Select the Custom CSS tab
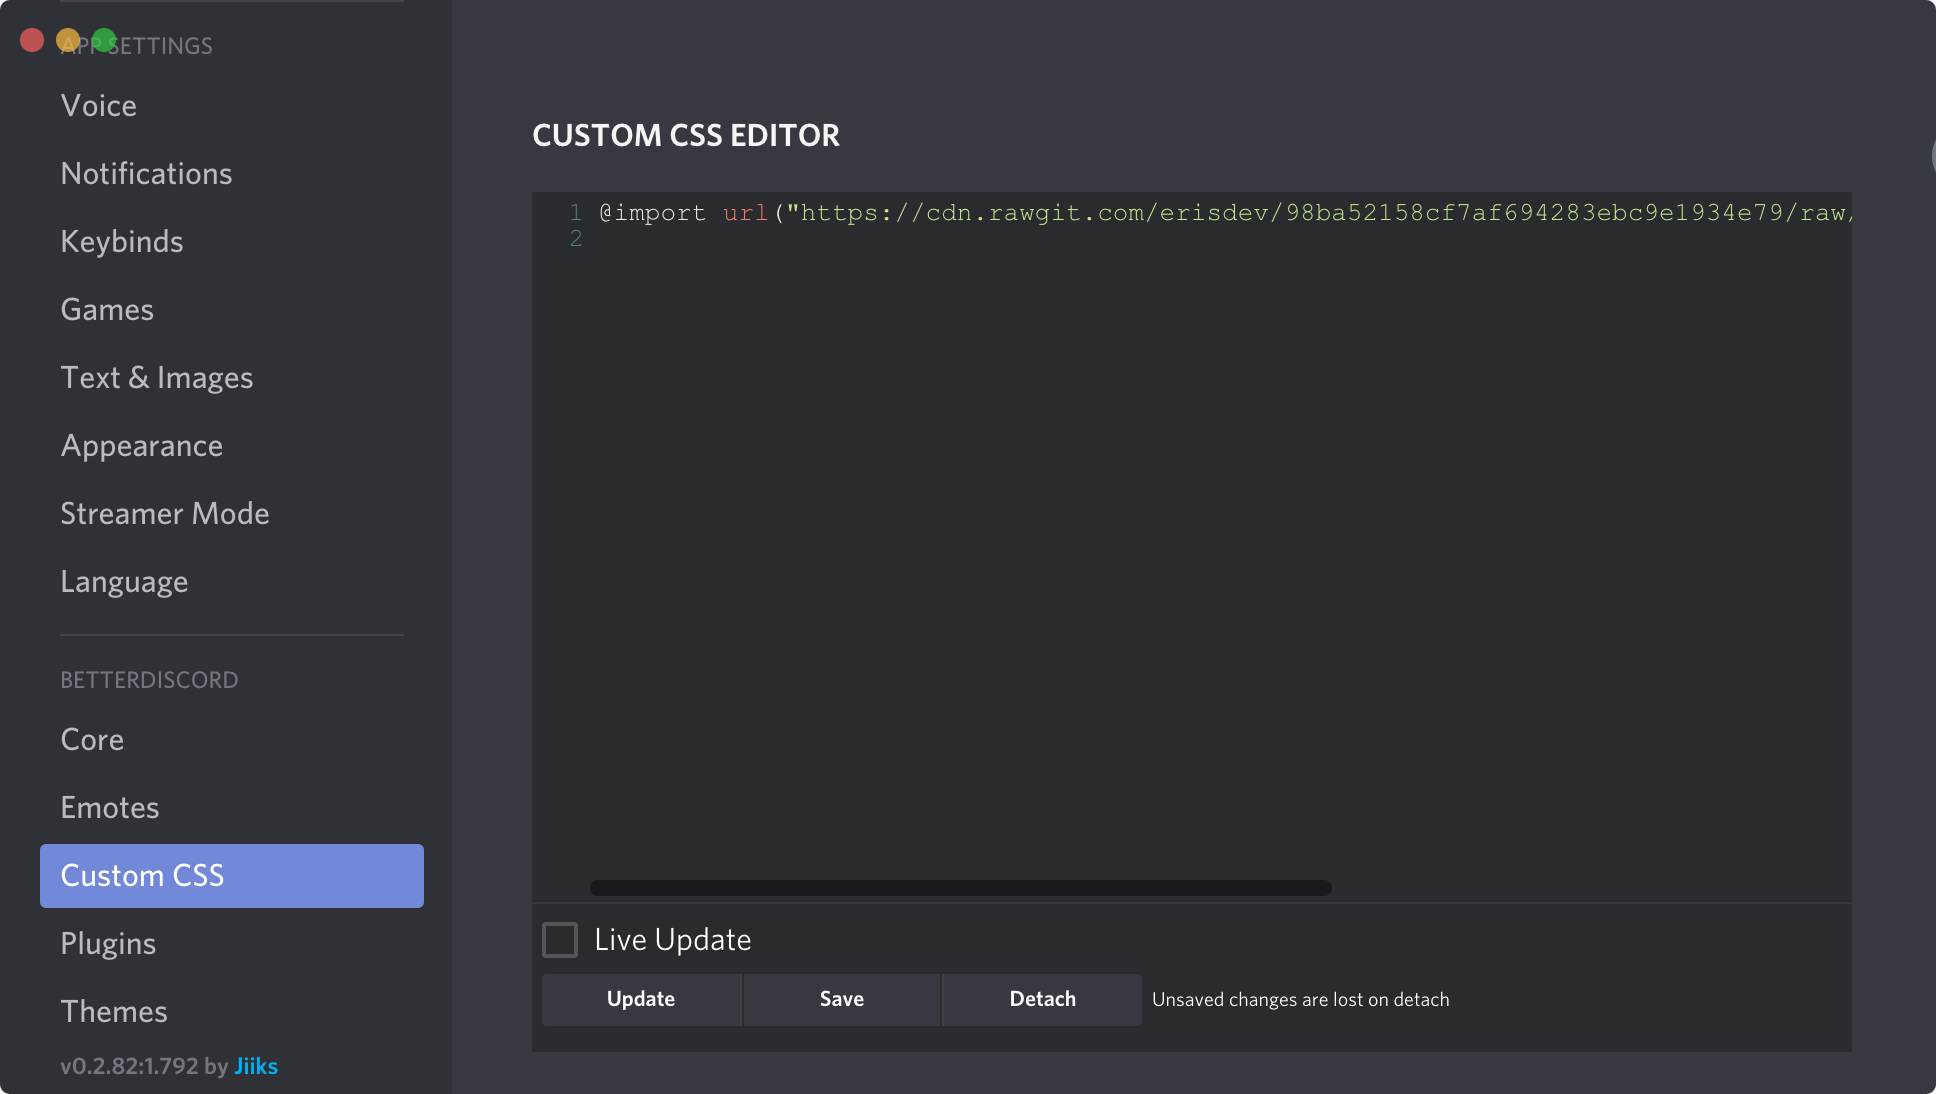 click(231, 876)
